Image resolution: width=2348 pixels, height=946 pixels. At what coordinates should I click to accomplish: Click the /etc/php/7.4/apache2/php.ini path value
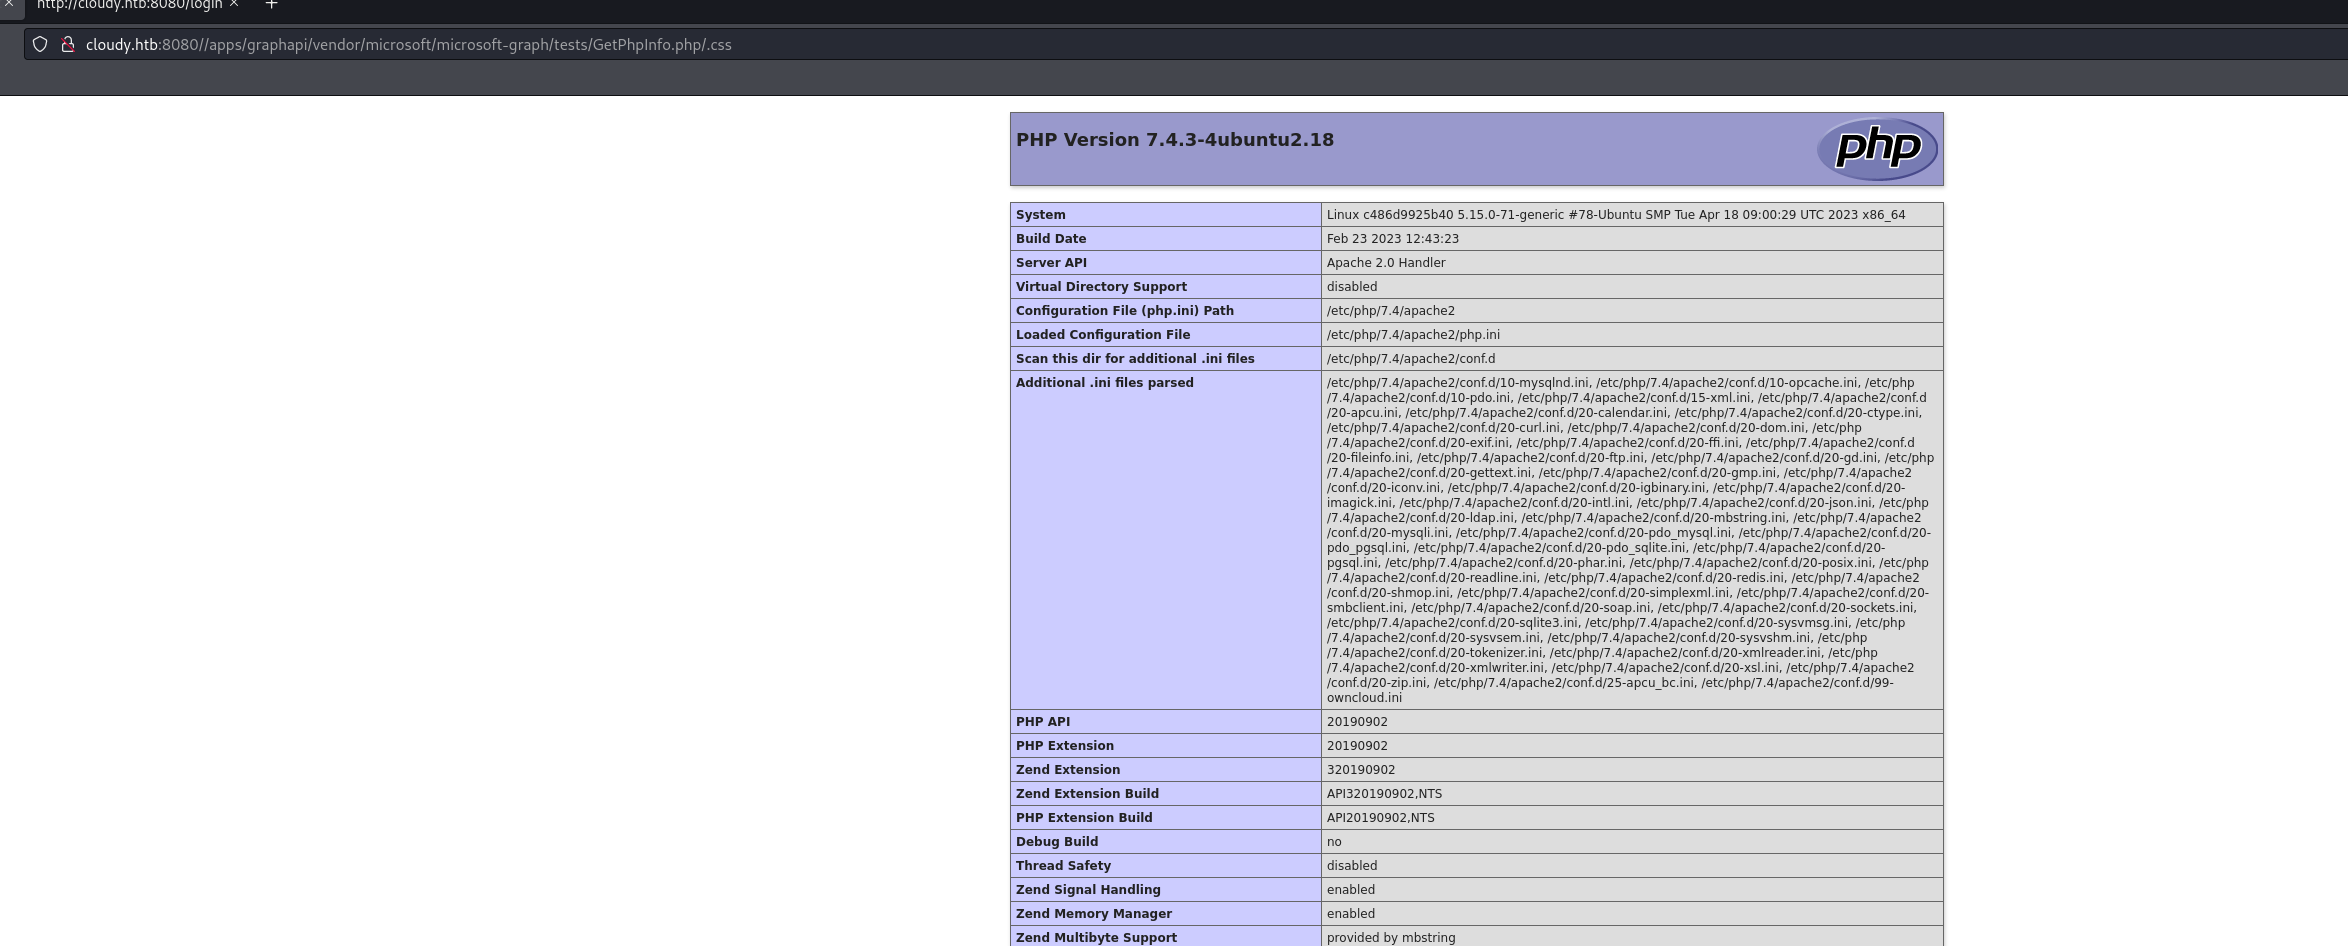coord(1412,335)
